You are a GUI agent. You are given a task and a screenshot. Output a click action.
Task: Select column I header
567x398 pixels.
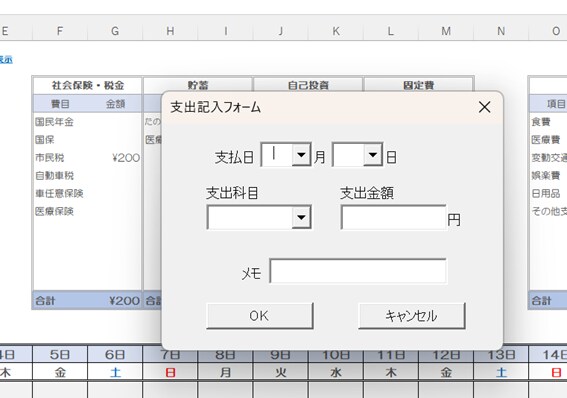(226, 31)
